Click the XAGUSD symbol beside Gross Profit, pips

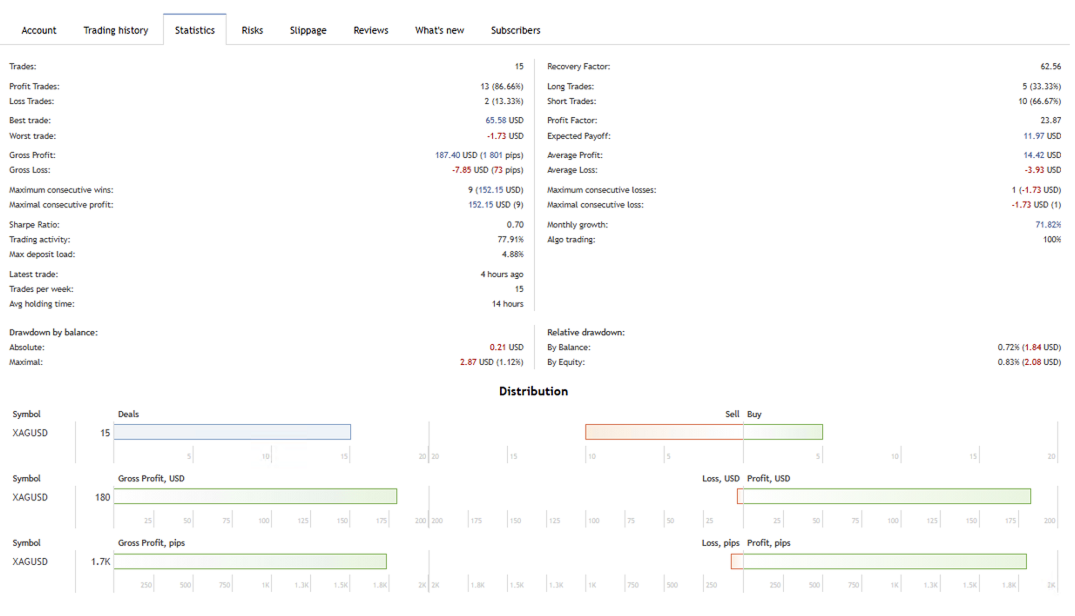point(30,562)
